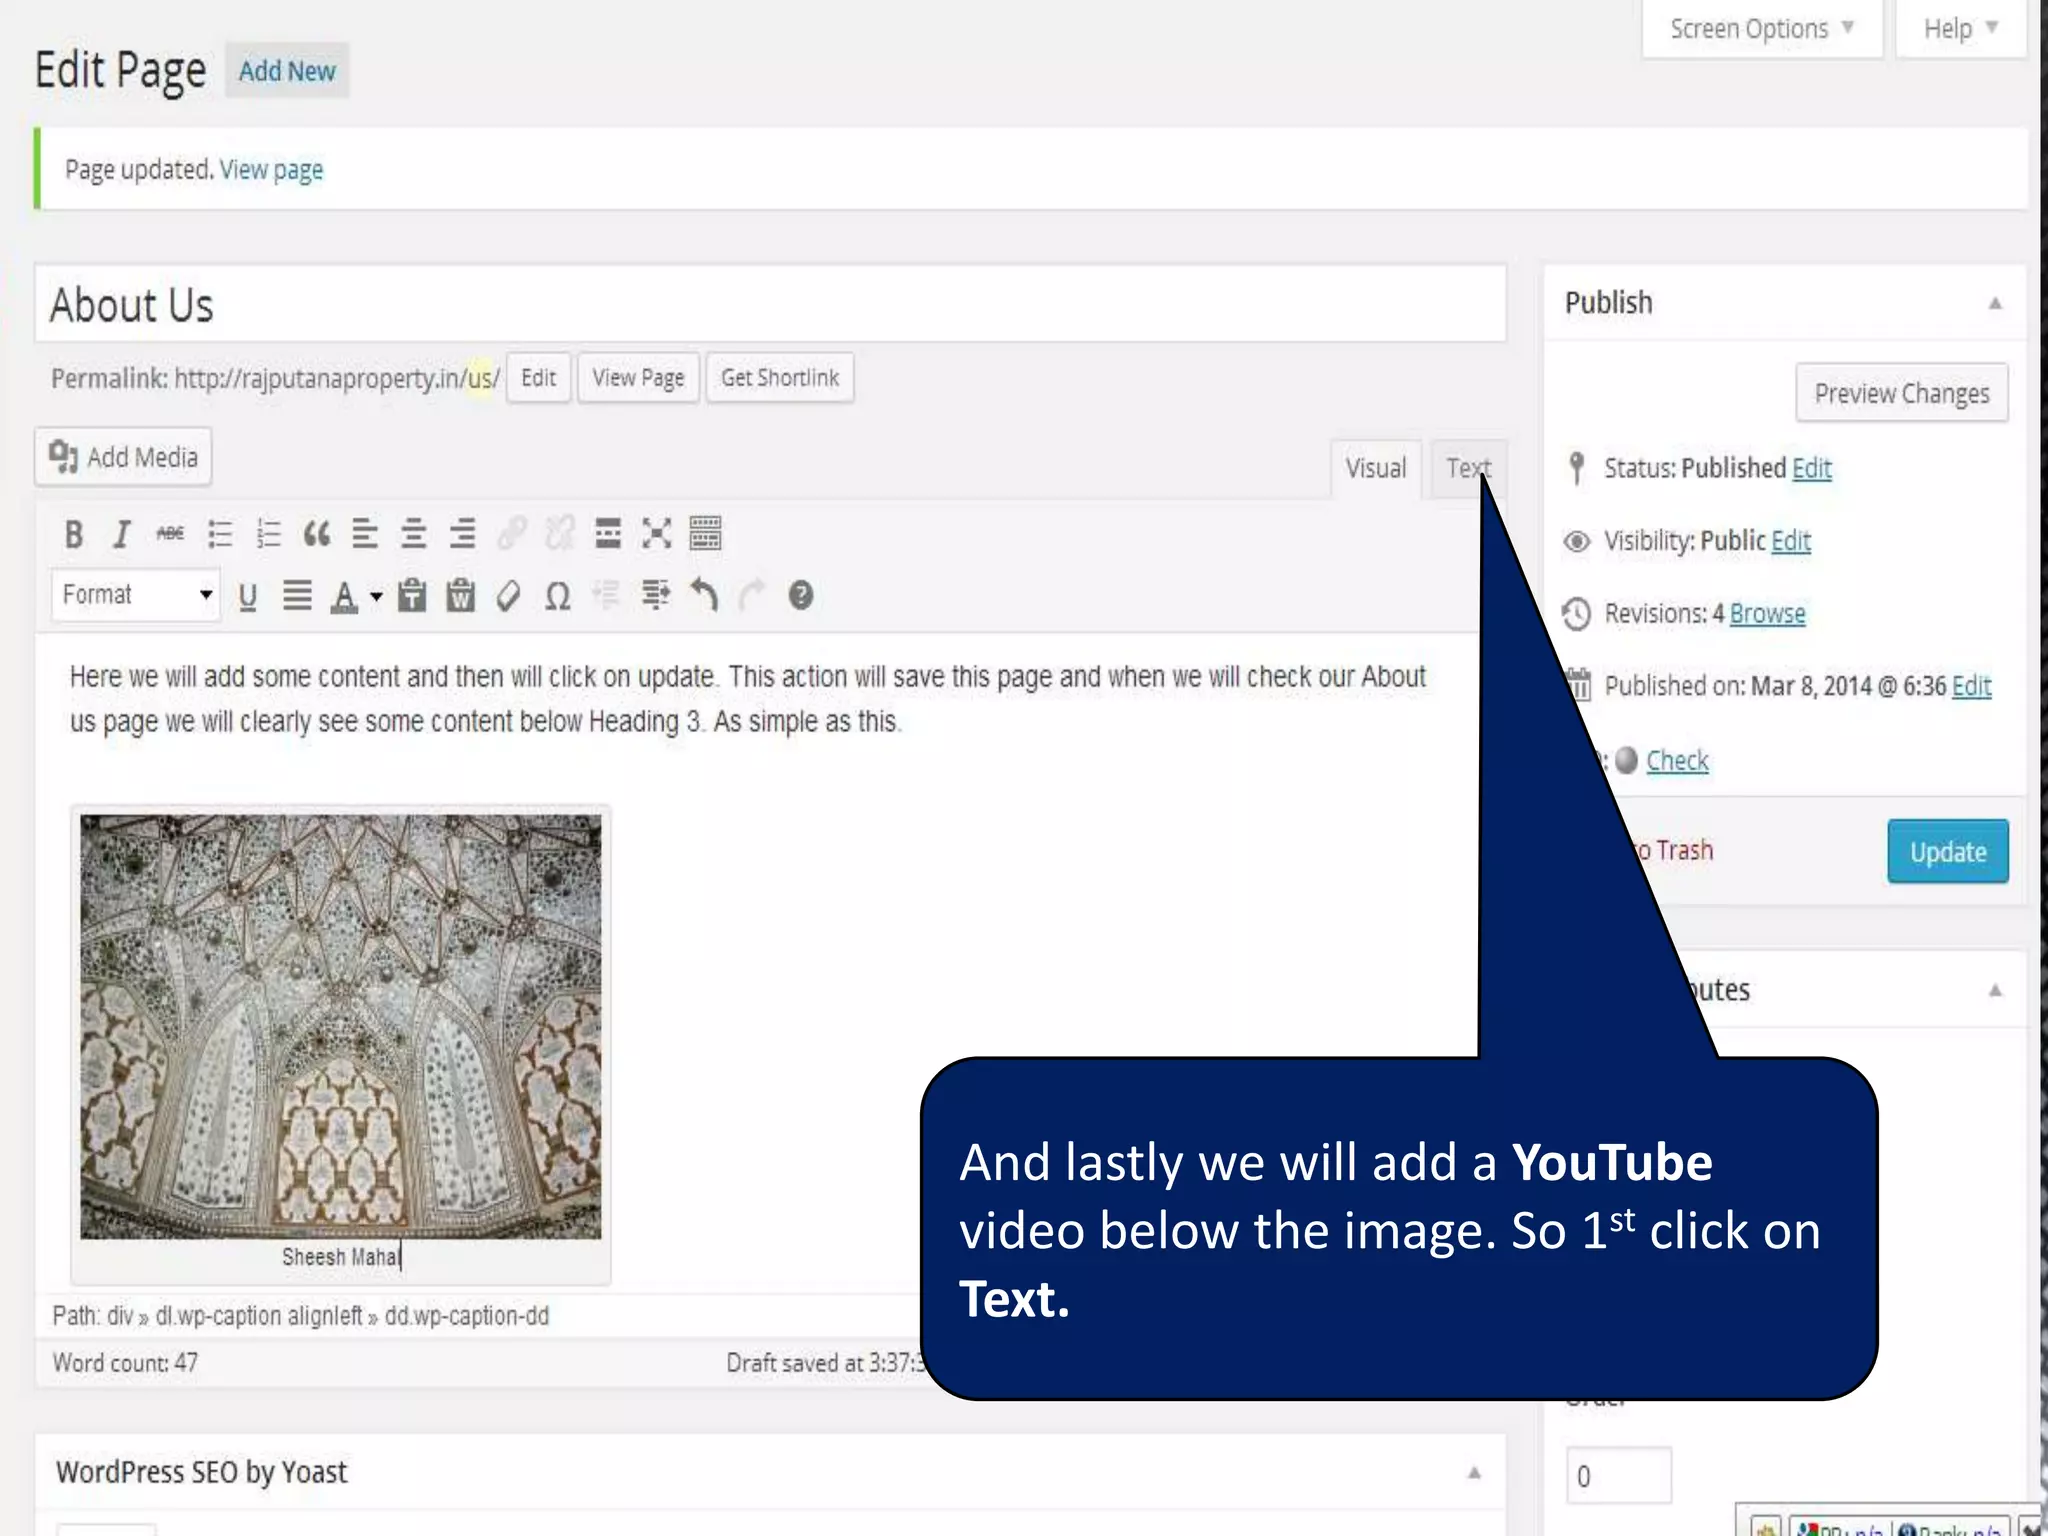
Task: Apply Italic formatting to text
Action: (121, 534)
